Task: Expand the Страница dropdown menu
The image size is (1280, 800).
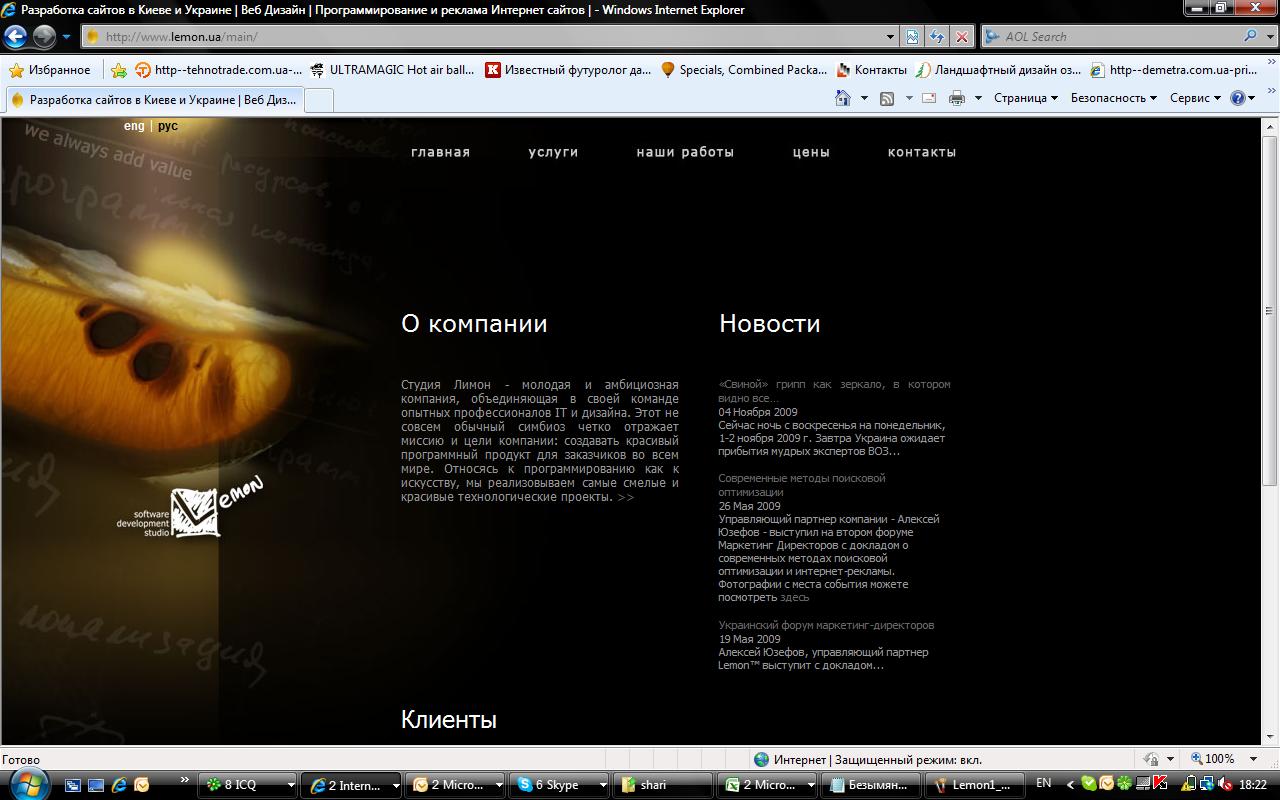Action: click(x=1026, y=98)
